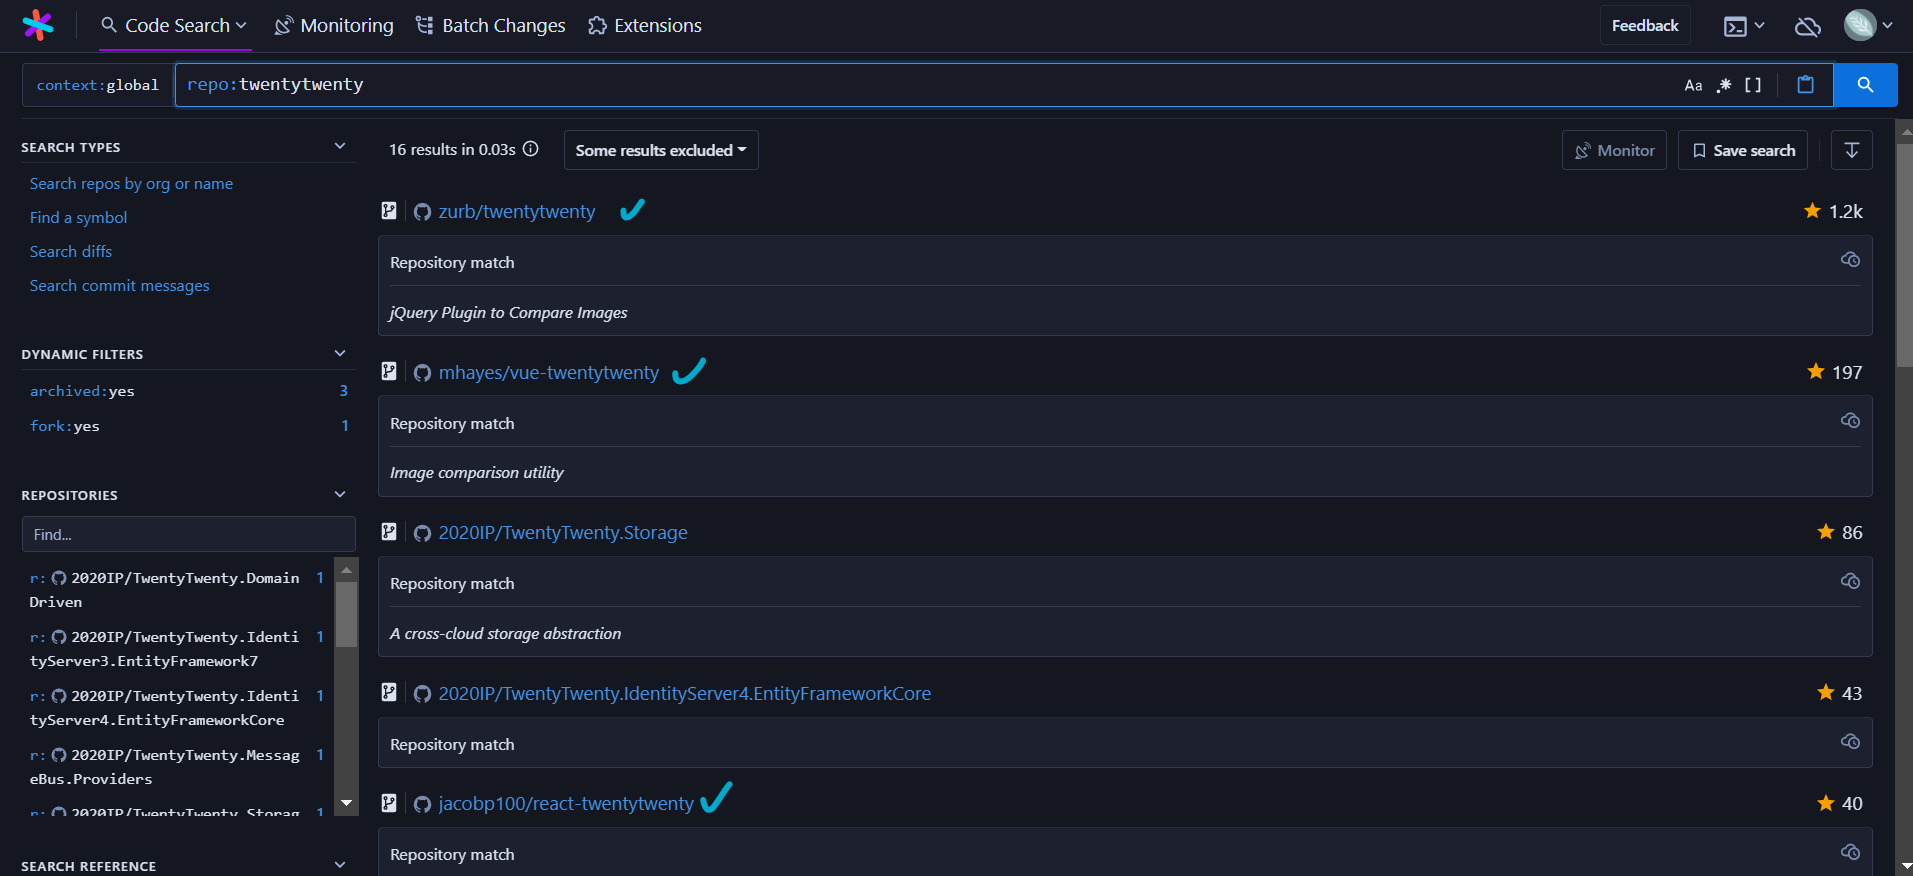Collapse the Repositories section
This screenshot has width=1913, height=876.
pos(340,494)
